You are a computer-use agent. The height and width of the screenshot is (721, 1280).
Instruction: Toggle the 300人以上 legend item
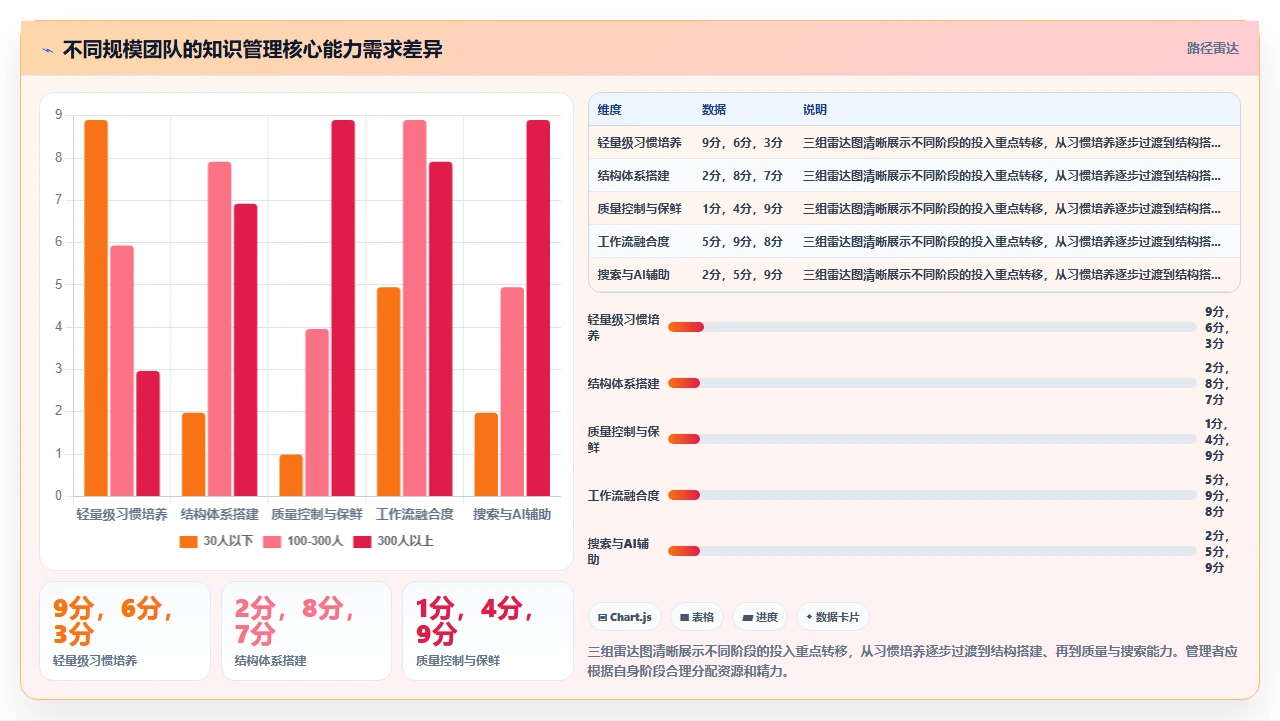(393, 541)
